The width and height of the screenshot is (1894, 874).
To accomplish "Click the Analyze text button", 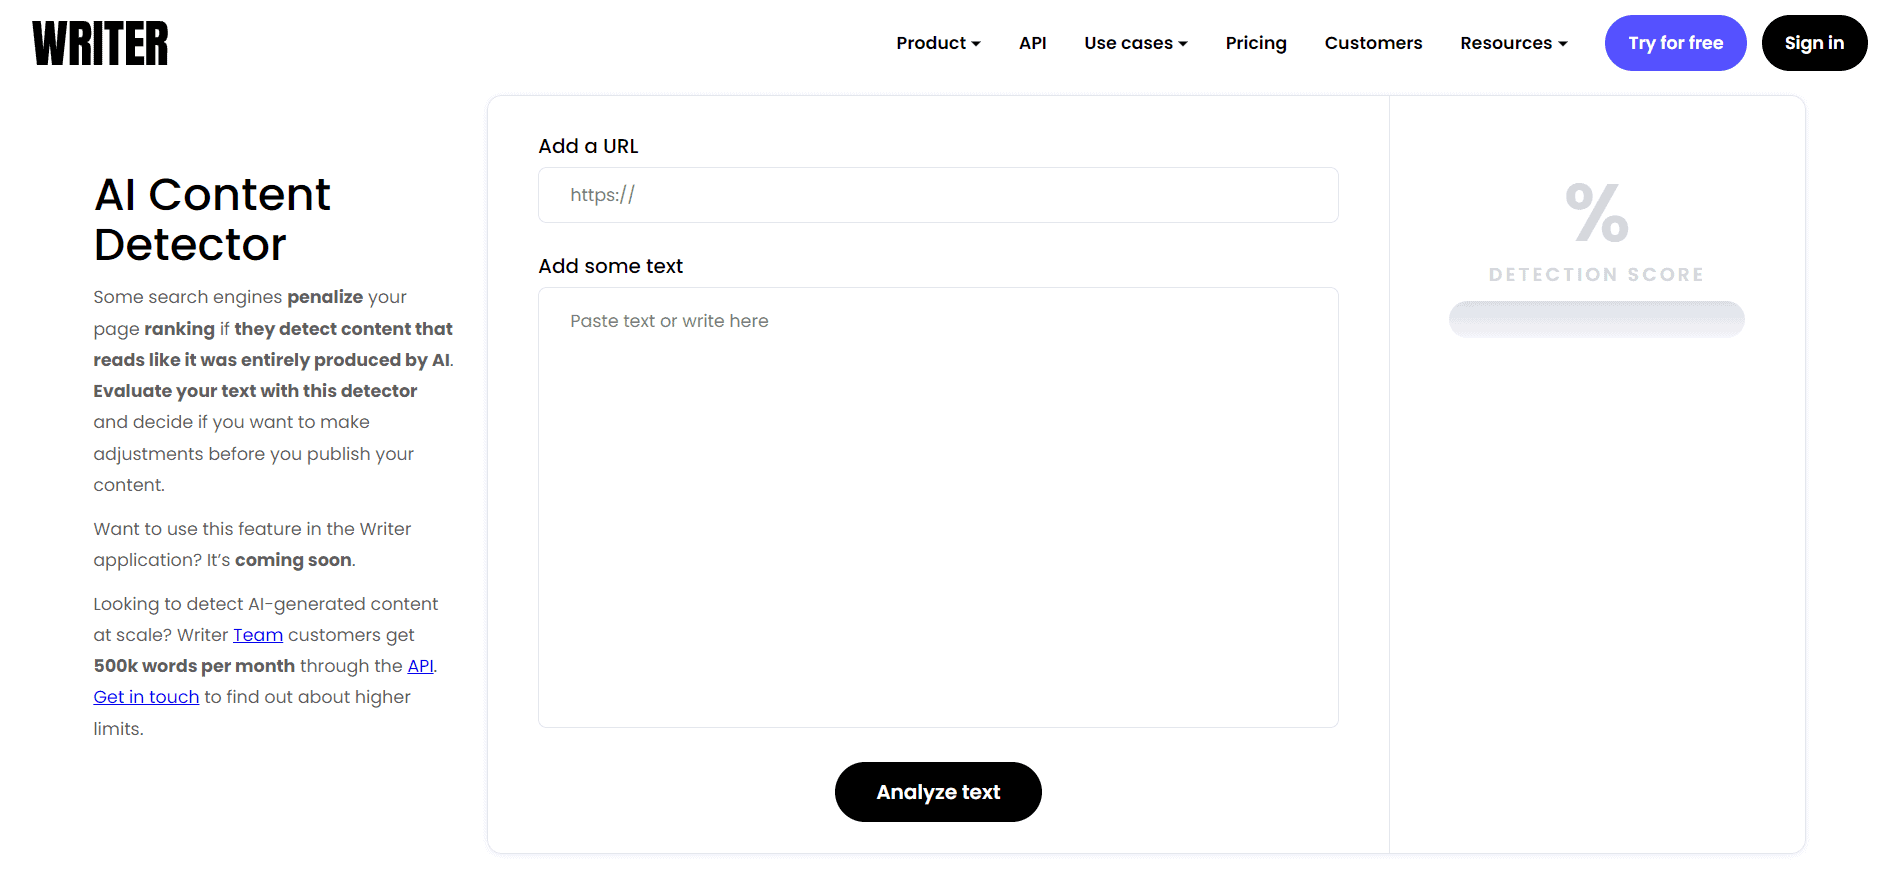I will [938, 792].
